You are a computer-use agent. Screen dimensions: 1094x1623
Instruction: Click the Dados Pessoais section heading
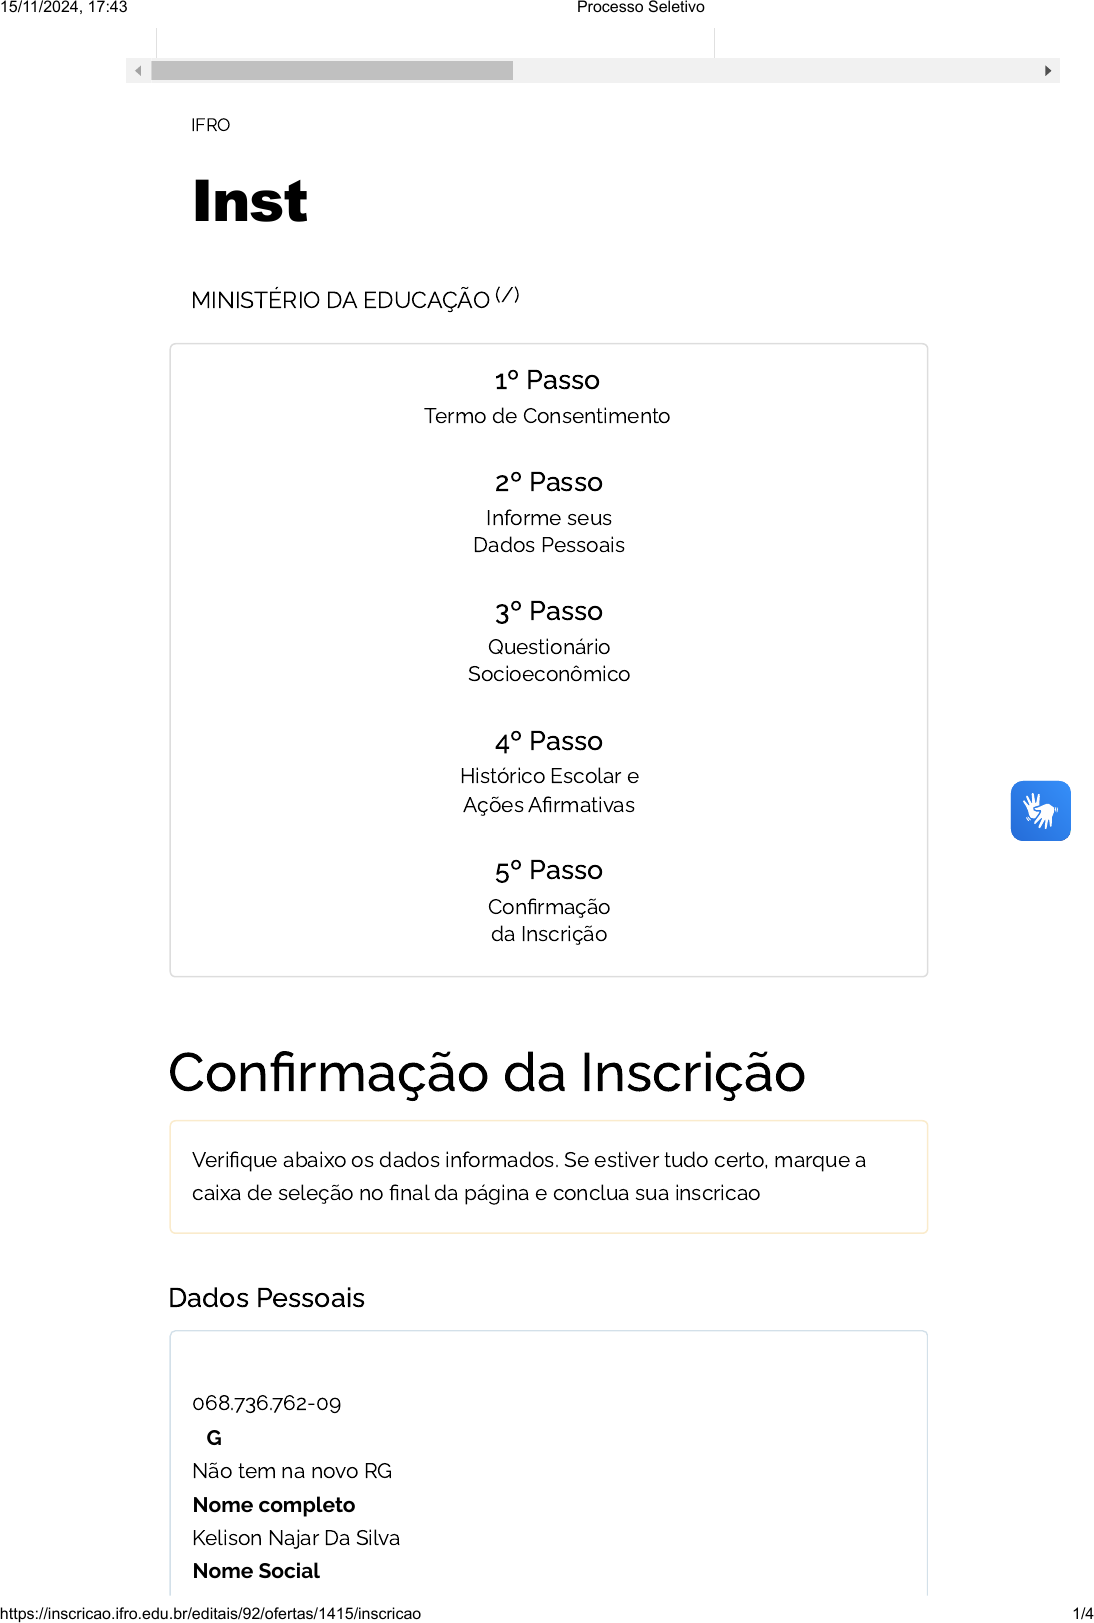pyautogui.click(x=267, y=1298)
